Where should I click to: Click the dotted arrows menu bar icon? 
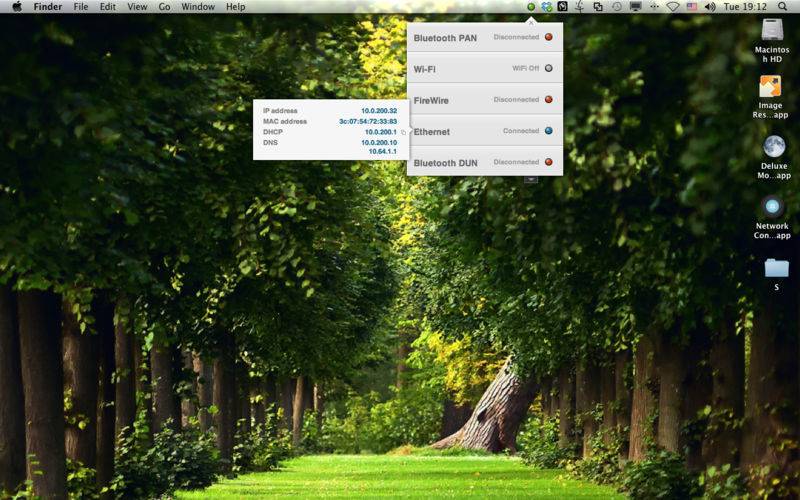click(x=654, y=7)
